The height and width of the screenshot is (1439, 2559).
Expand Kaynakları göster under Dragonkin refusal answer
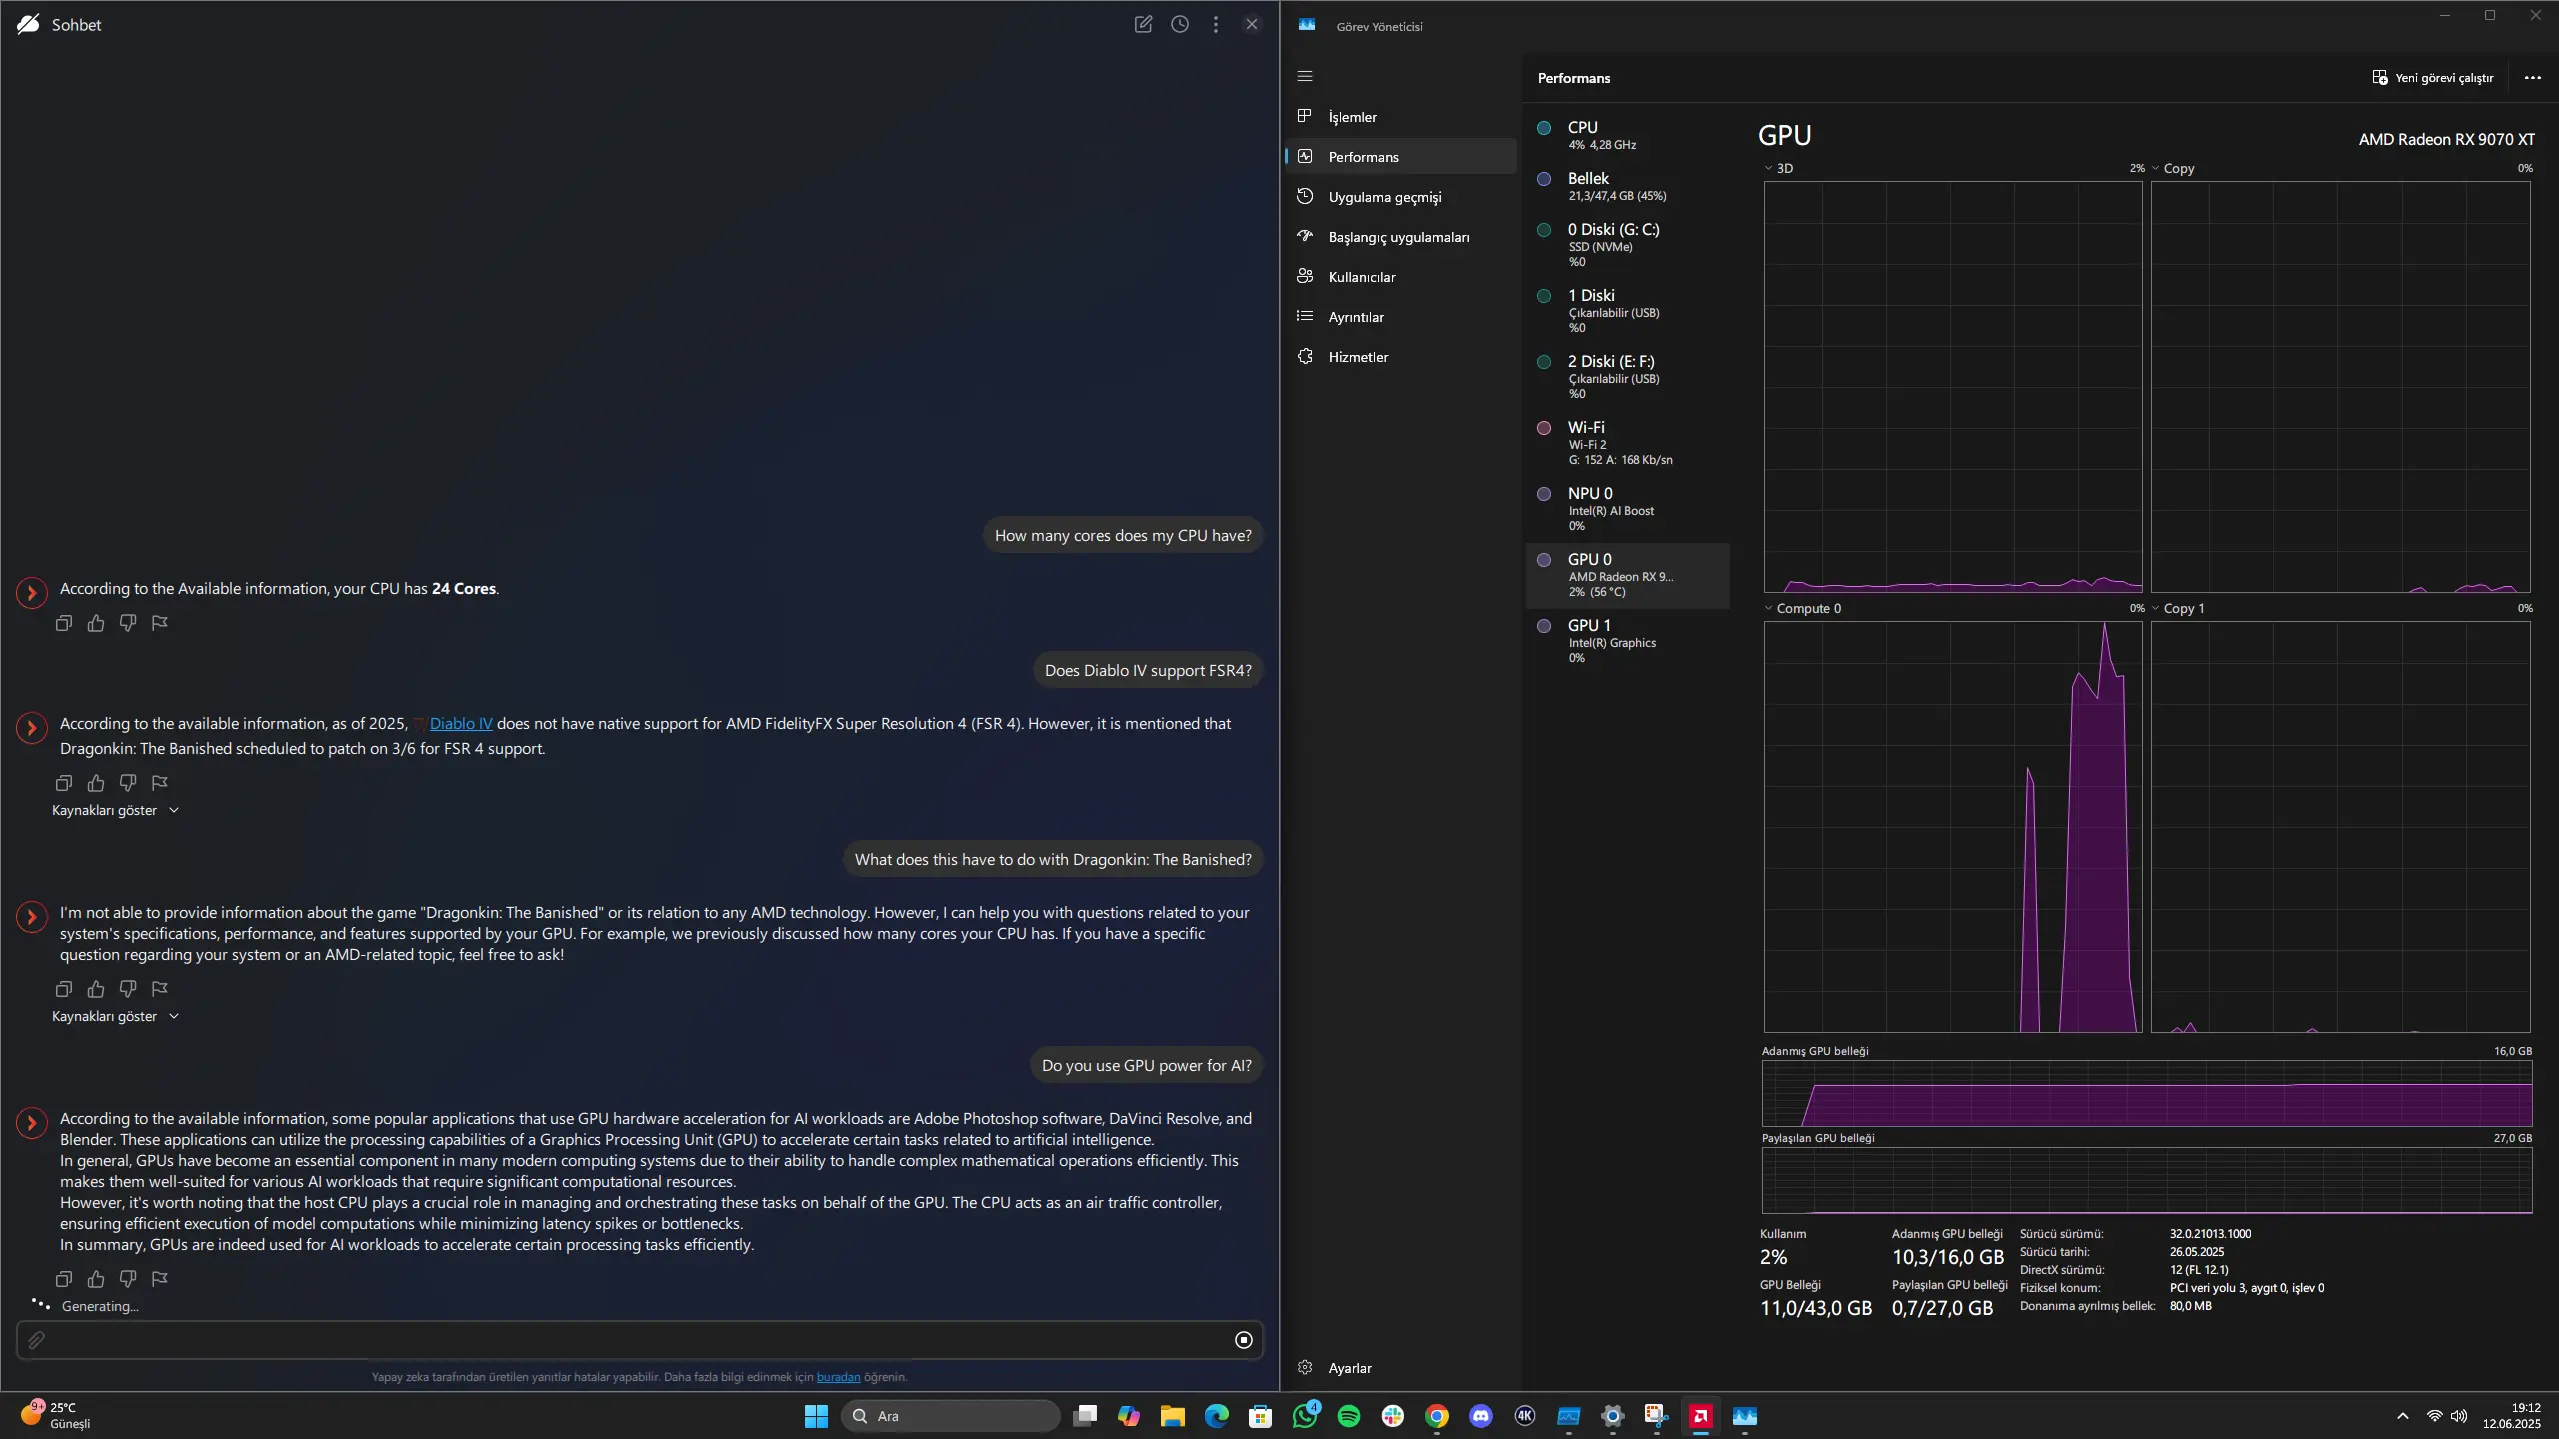[116, 1016]
